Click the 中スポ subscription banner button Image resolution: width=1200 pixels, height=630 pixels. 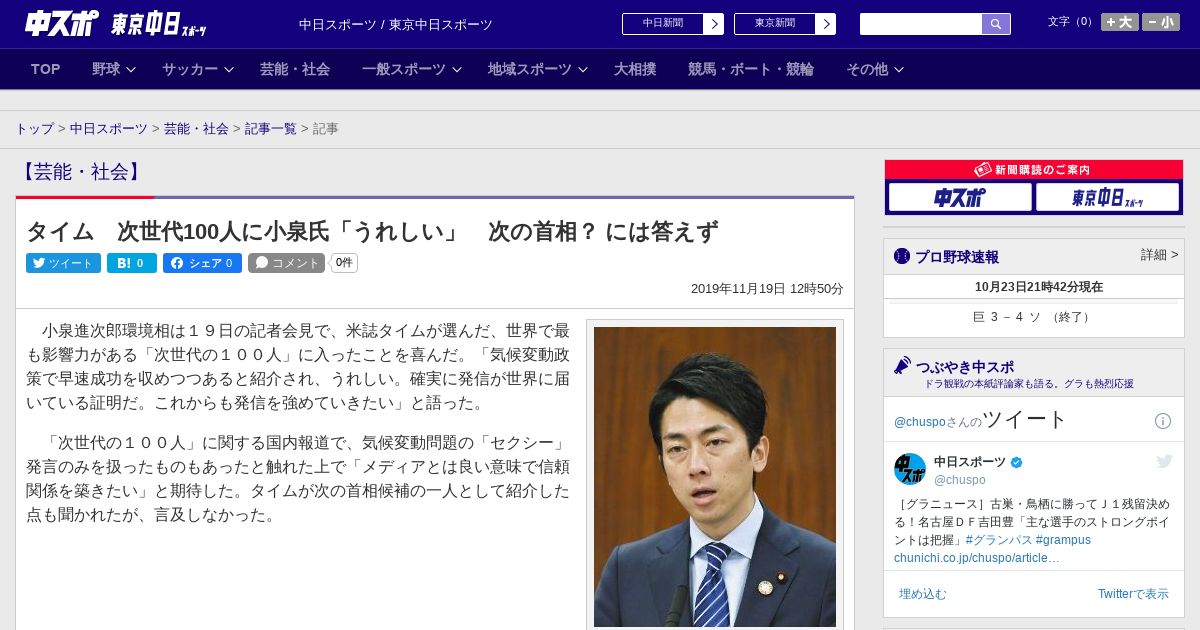(959, 197)
